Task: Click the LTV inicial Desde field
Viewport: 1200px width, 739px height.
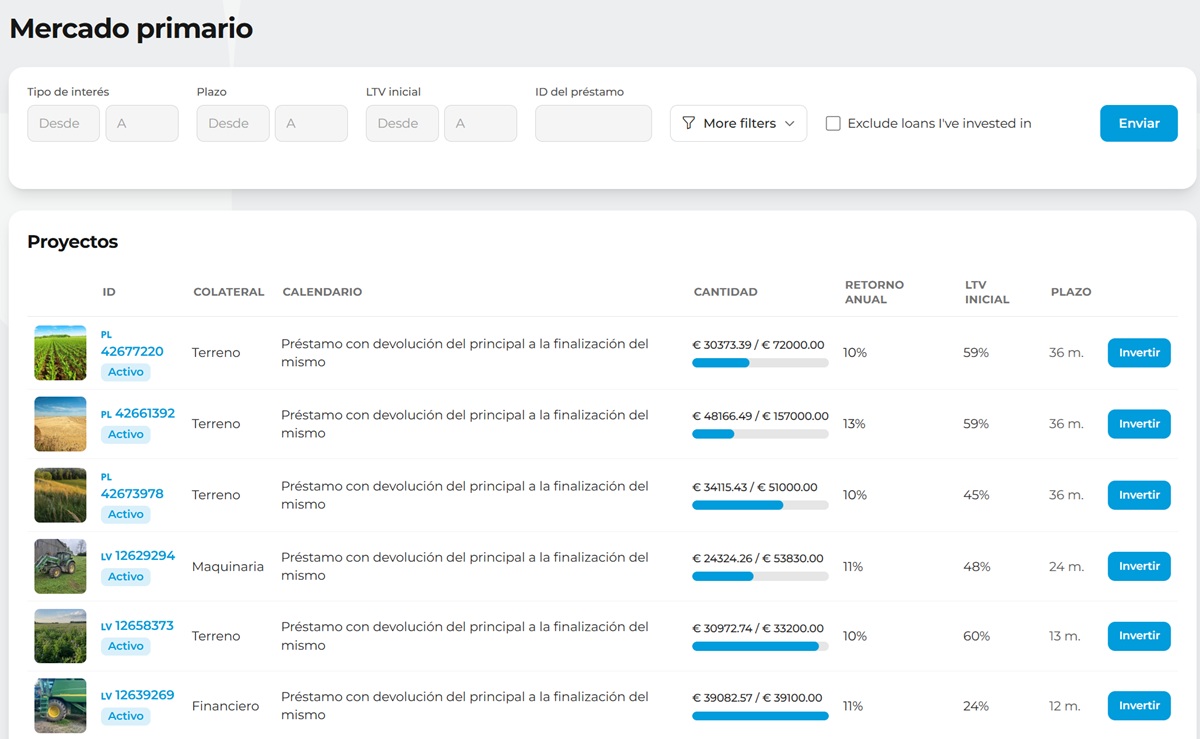Action: click(x=402, y=123)
